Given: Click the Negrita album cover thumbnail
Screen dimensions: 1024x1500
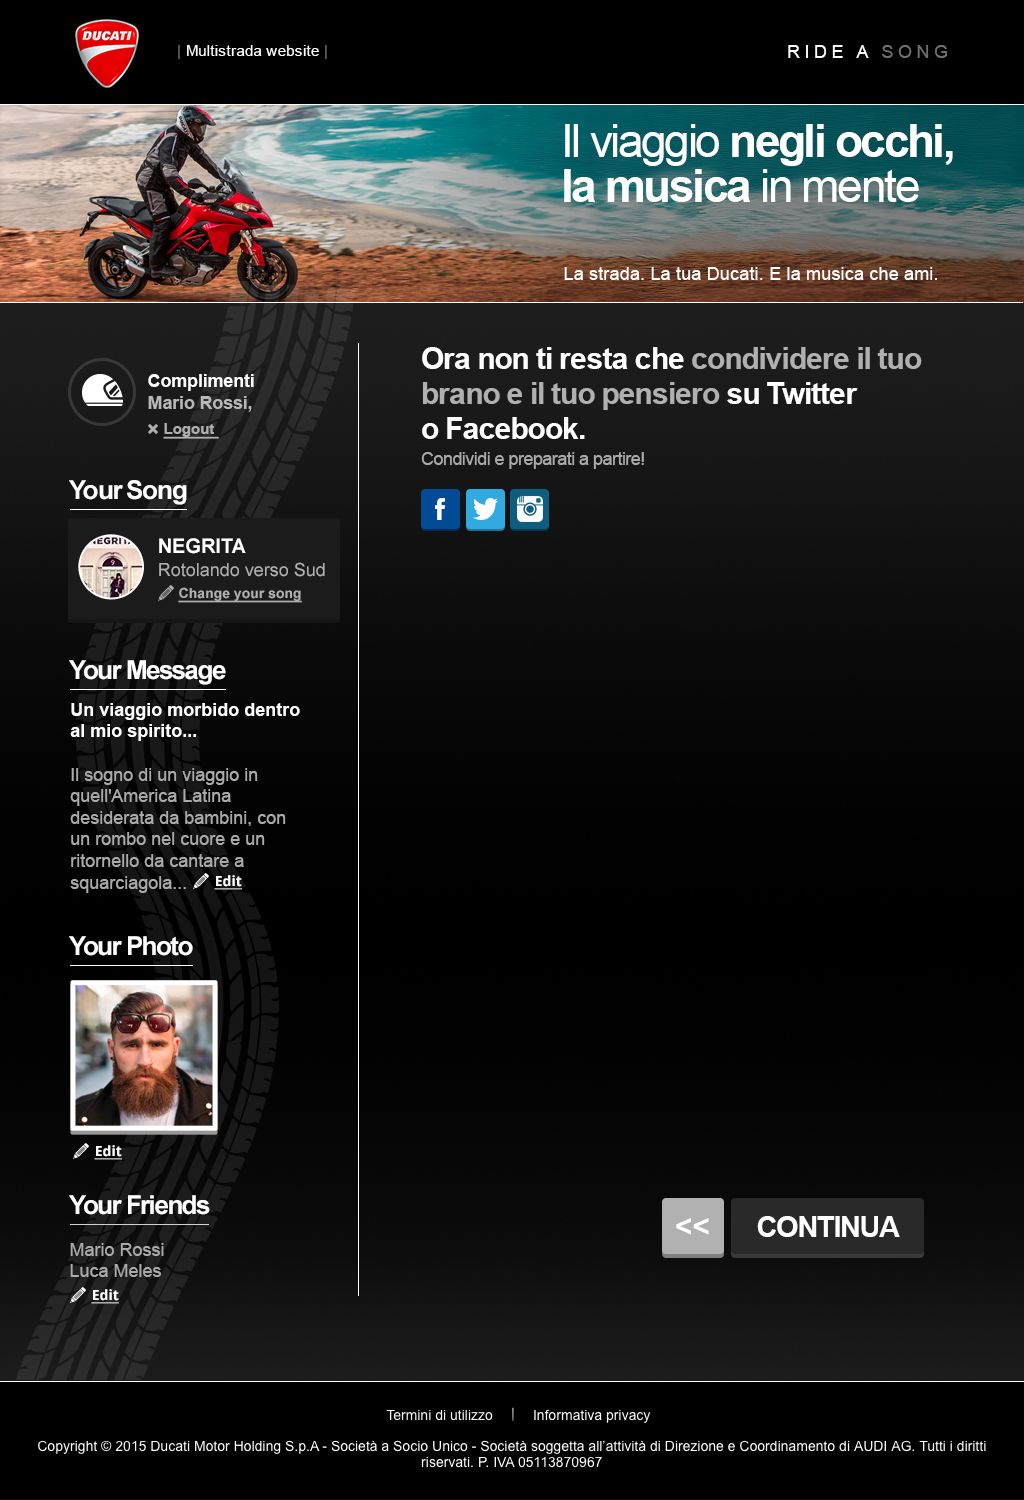Looking at the screenshot, I should coord(111,567).
